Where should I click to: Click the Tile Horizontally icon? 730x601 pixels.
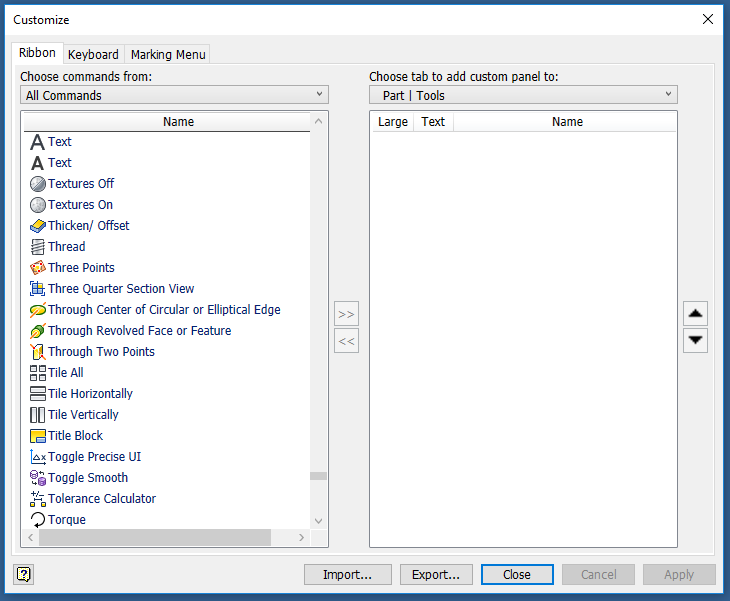38,394
